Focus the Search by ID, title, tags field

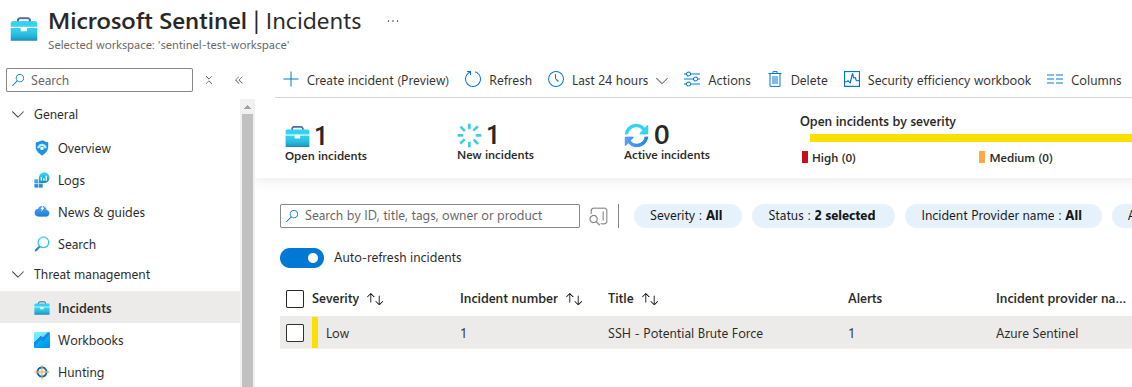(x=430, y=216)
